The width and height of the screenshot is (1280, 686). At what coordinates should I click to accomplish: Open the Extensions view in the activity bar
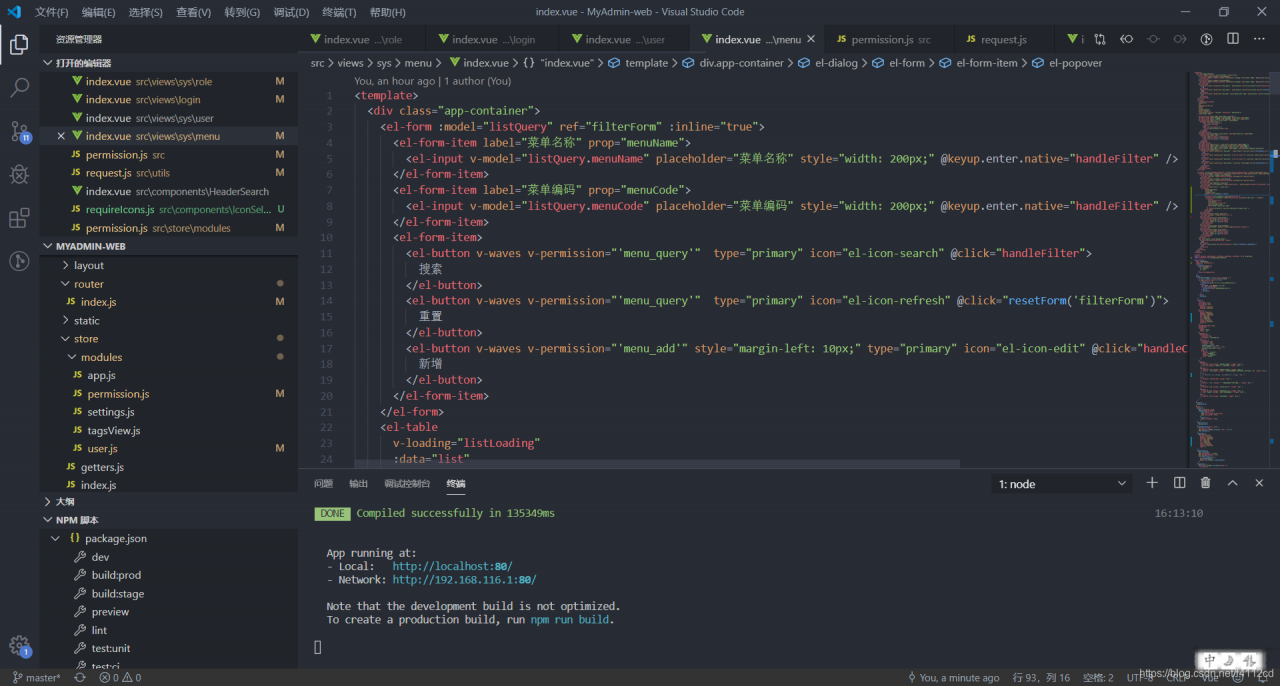tap(19, 218)
